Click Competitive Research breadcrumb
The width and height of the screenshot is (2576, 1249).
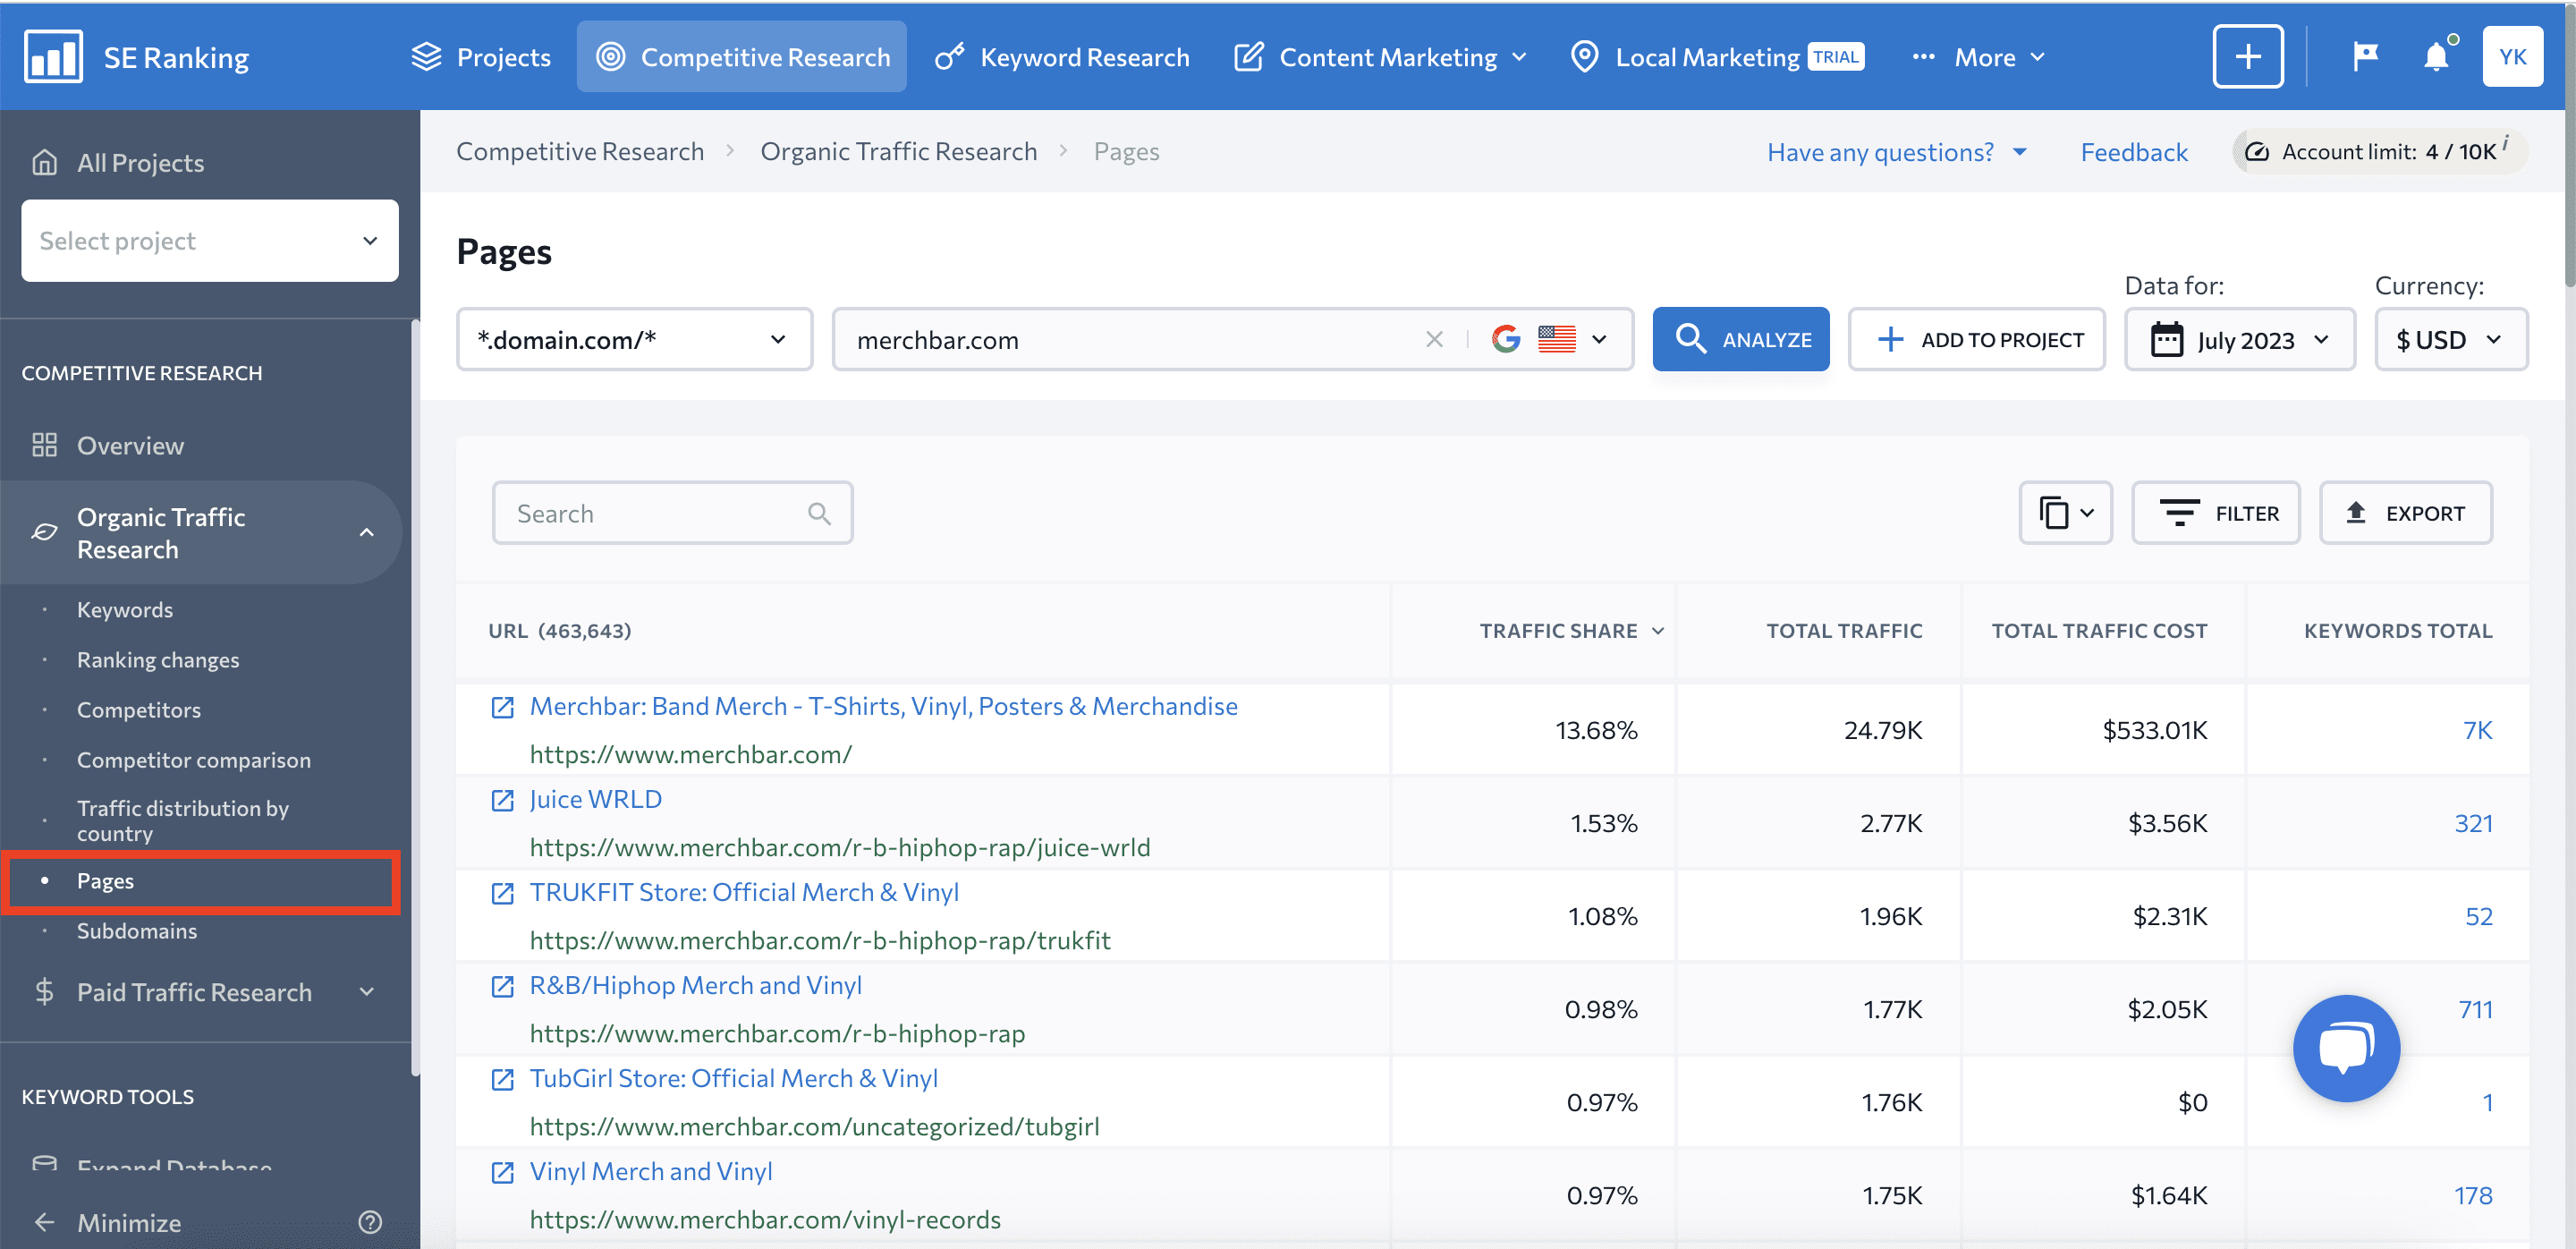580,151
